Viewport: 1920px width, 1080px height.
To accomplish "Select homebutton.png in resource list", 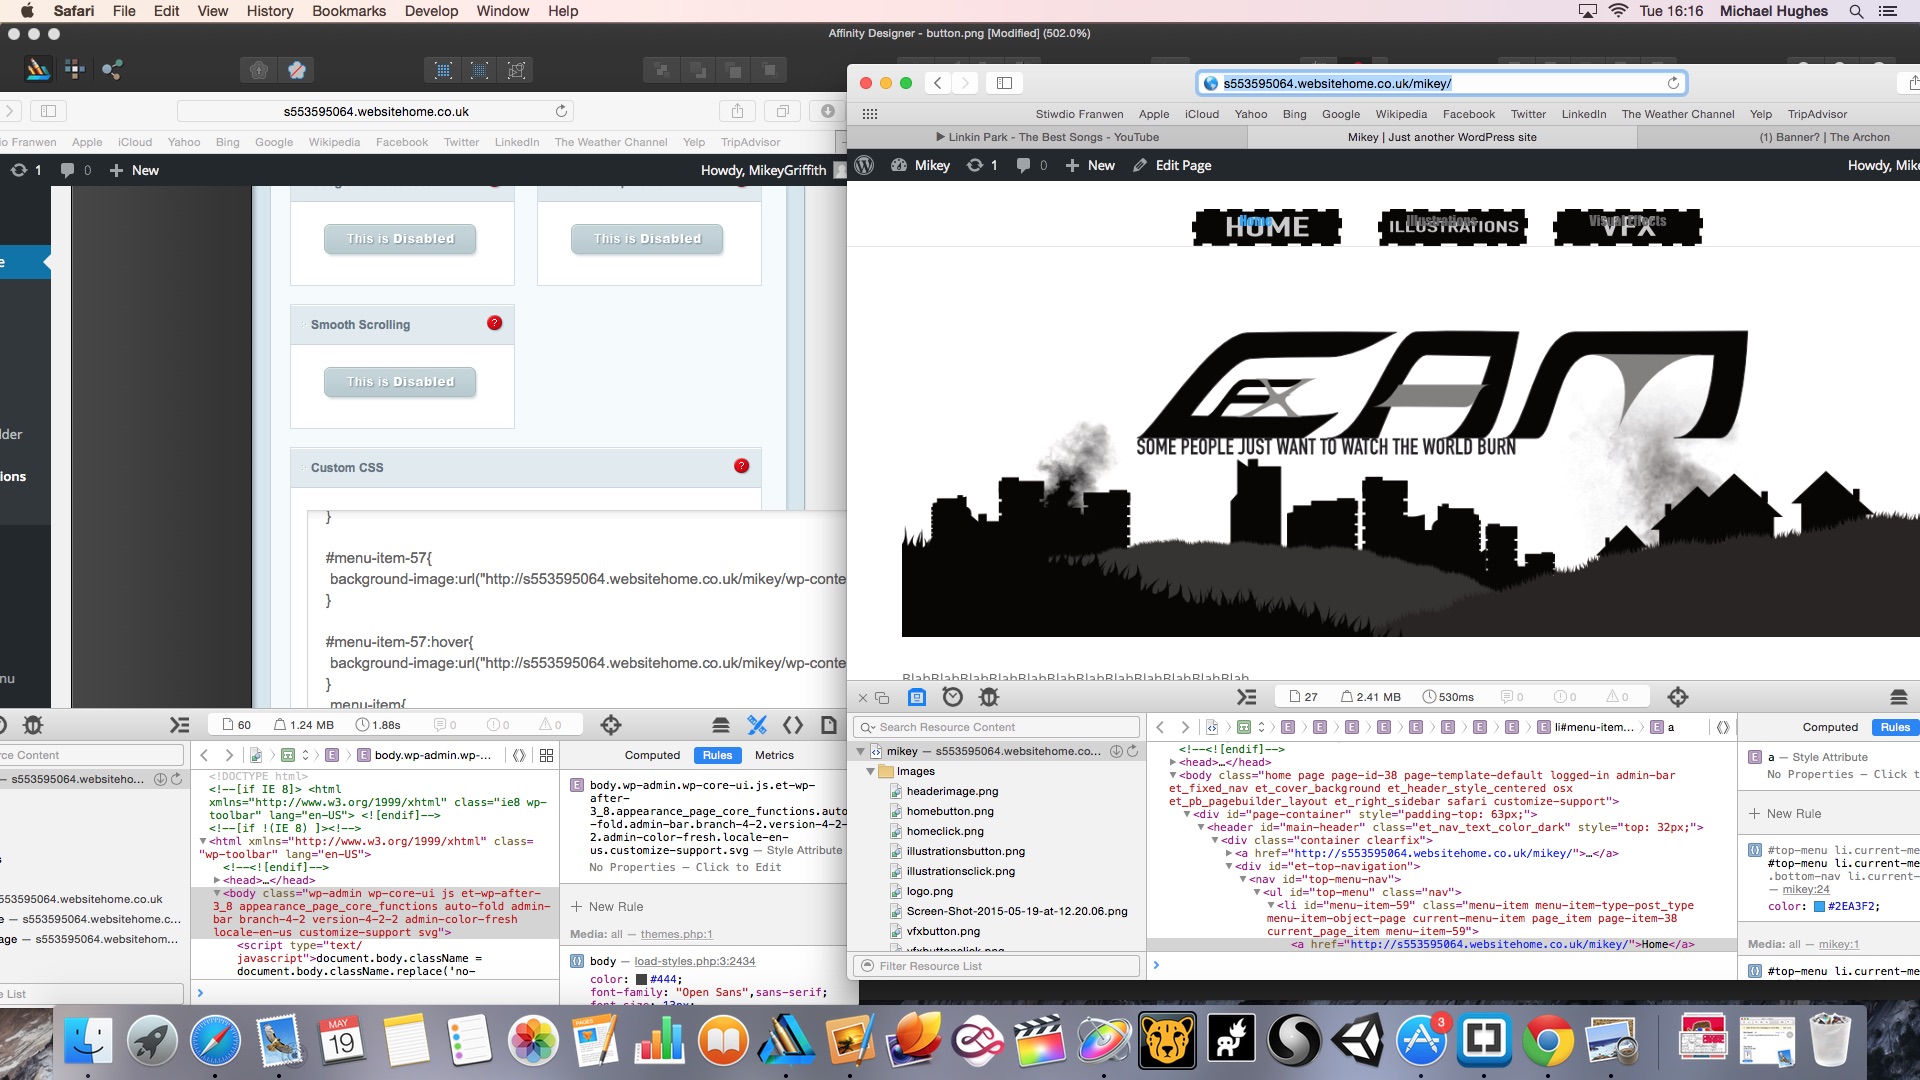I will click(x=949, y=811).
